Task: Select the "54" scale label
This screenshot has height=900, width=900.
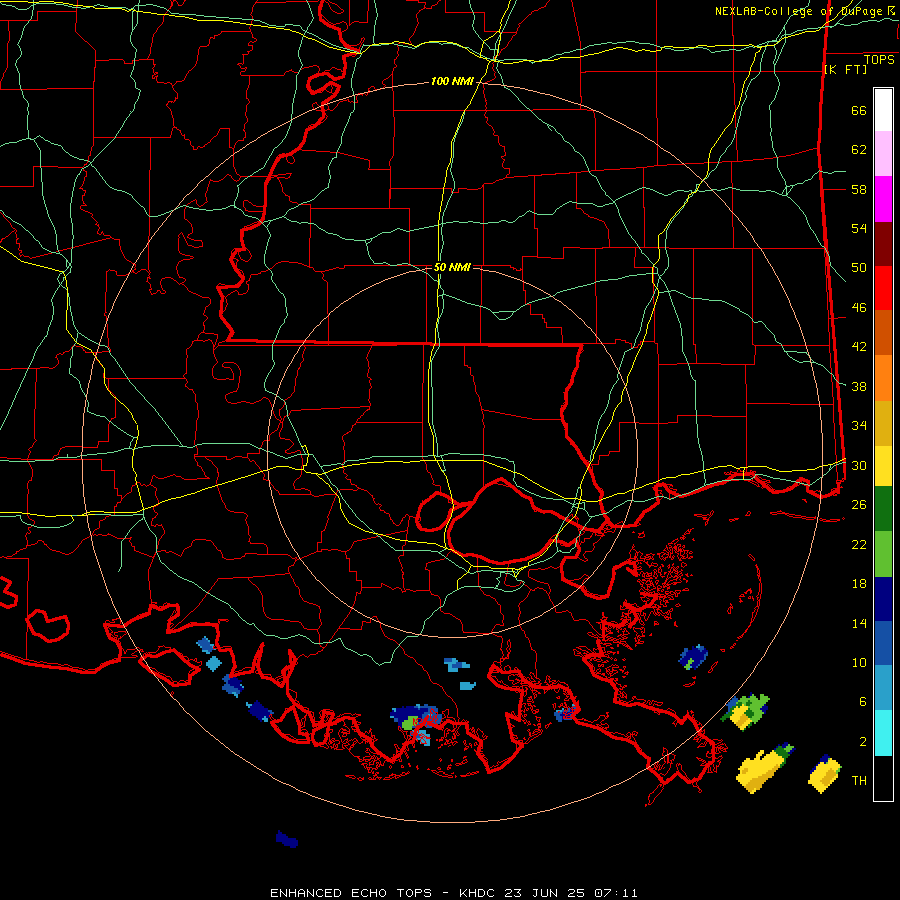Action: (859, 228)
